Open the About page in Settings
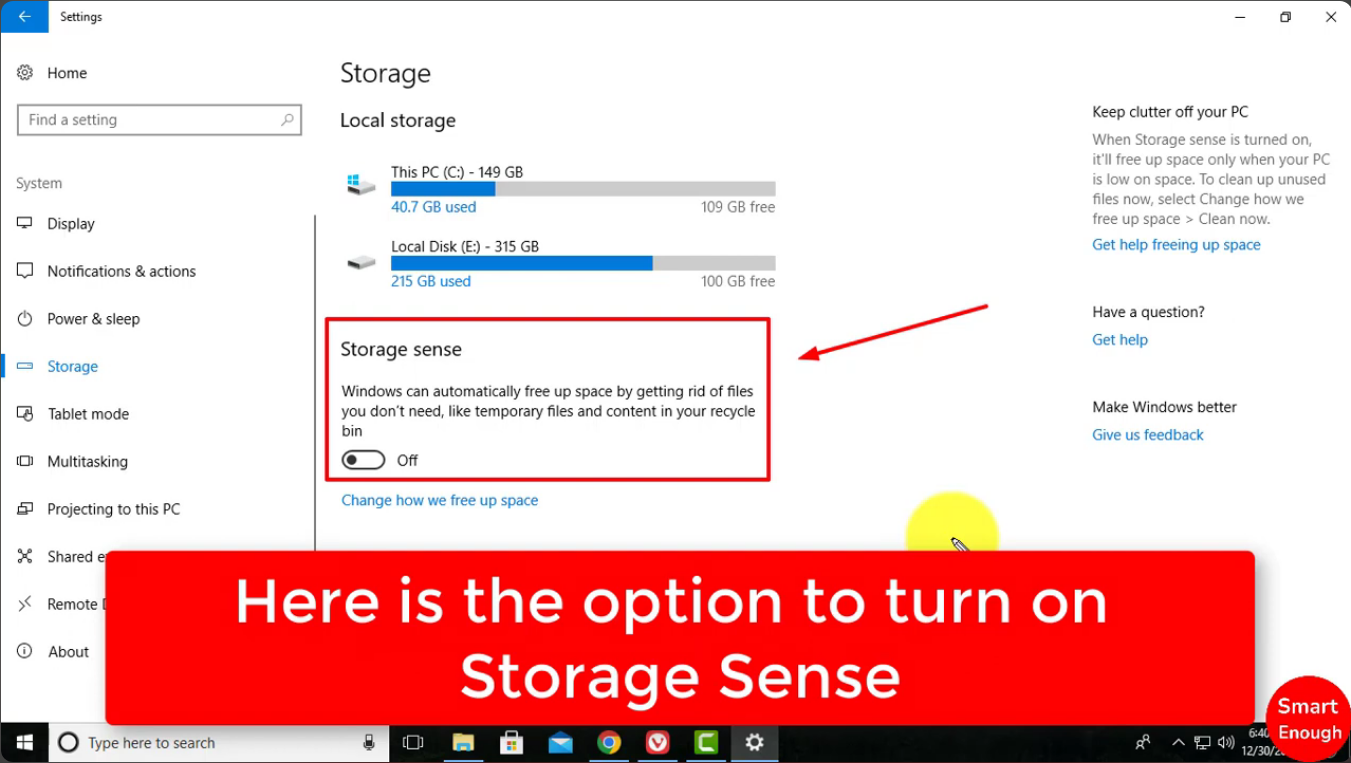1351x763 pixels. tap(68, 651)
